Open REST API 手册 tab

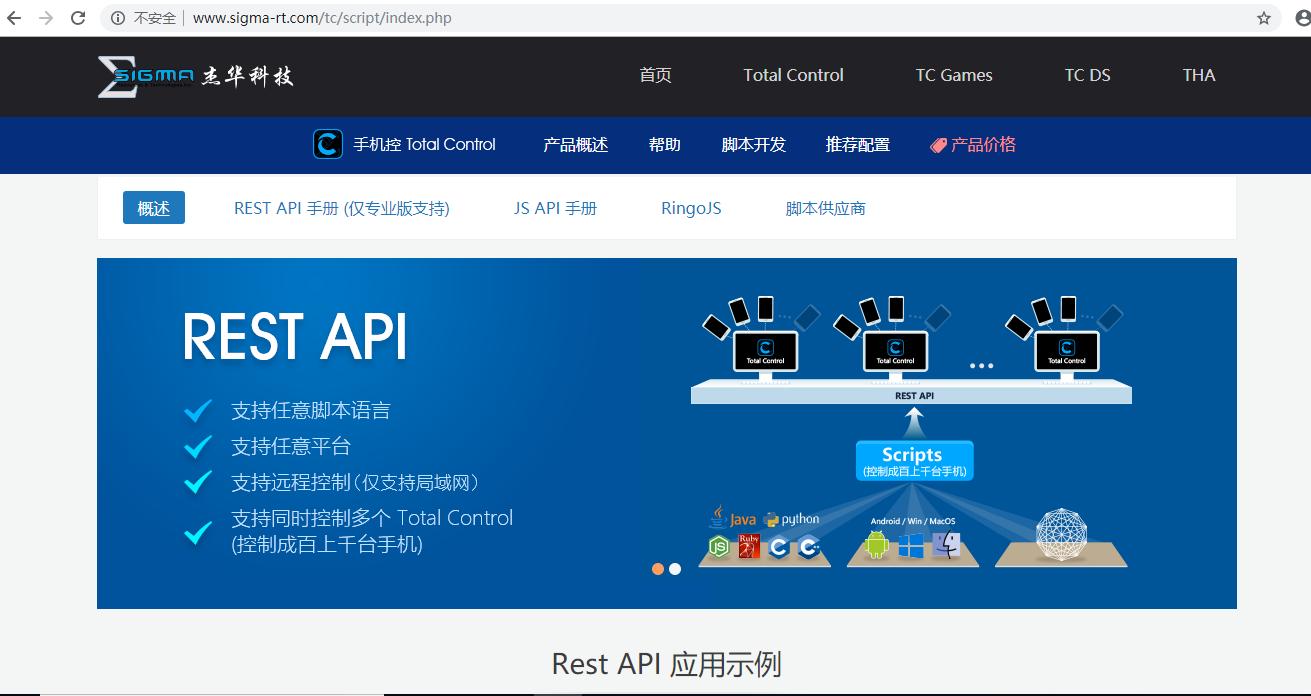coord(342,208)
